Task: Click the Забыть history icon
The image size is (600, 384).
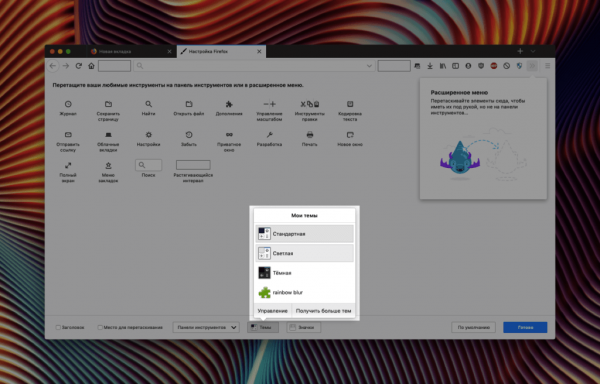Action: pyautogui.click(x=189, y=135)
